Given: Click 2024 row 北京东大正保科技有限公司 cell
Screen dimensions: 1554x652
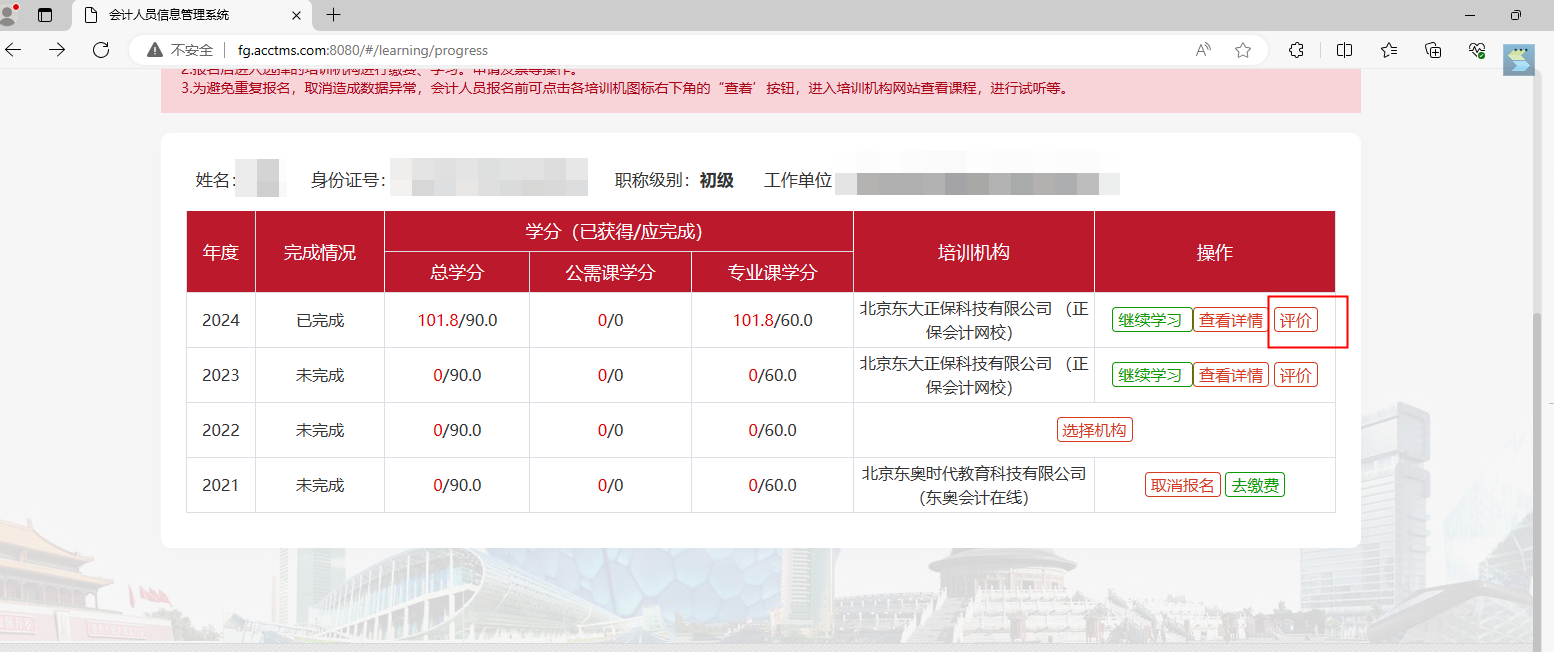Looking at the screenshot, I should click(x=974, y=320).
